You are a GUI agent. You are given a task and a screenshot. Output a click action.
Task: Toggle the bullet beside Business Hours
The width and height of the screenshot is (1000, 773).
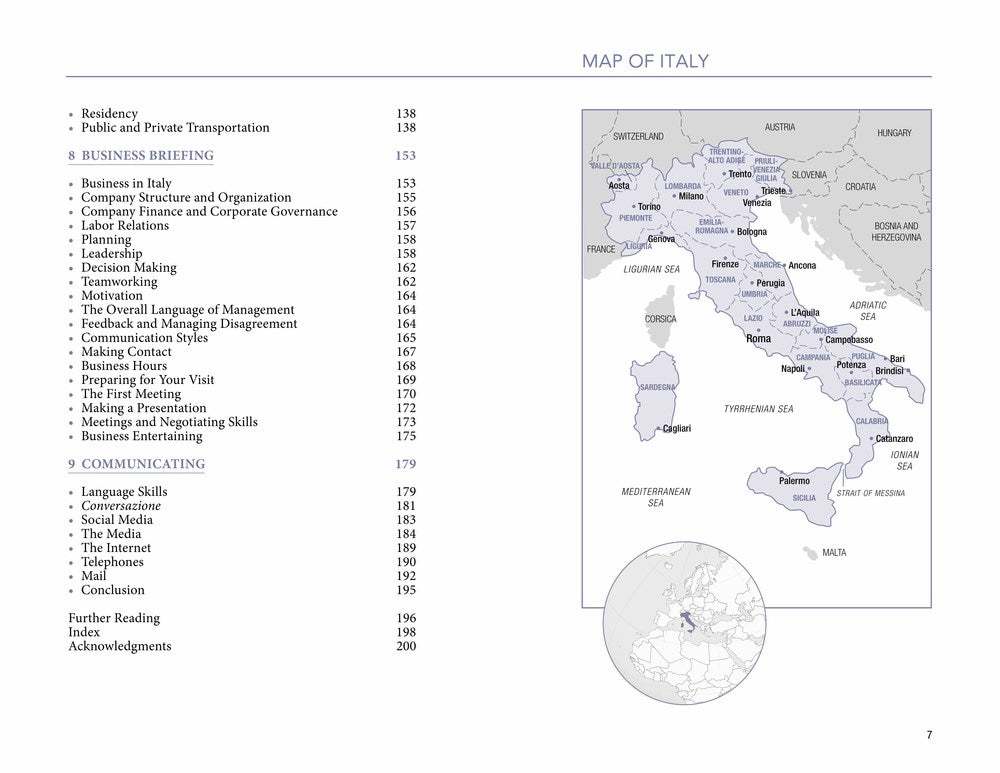coord(70,366)
